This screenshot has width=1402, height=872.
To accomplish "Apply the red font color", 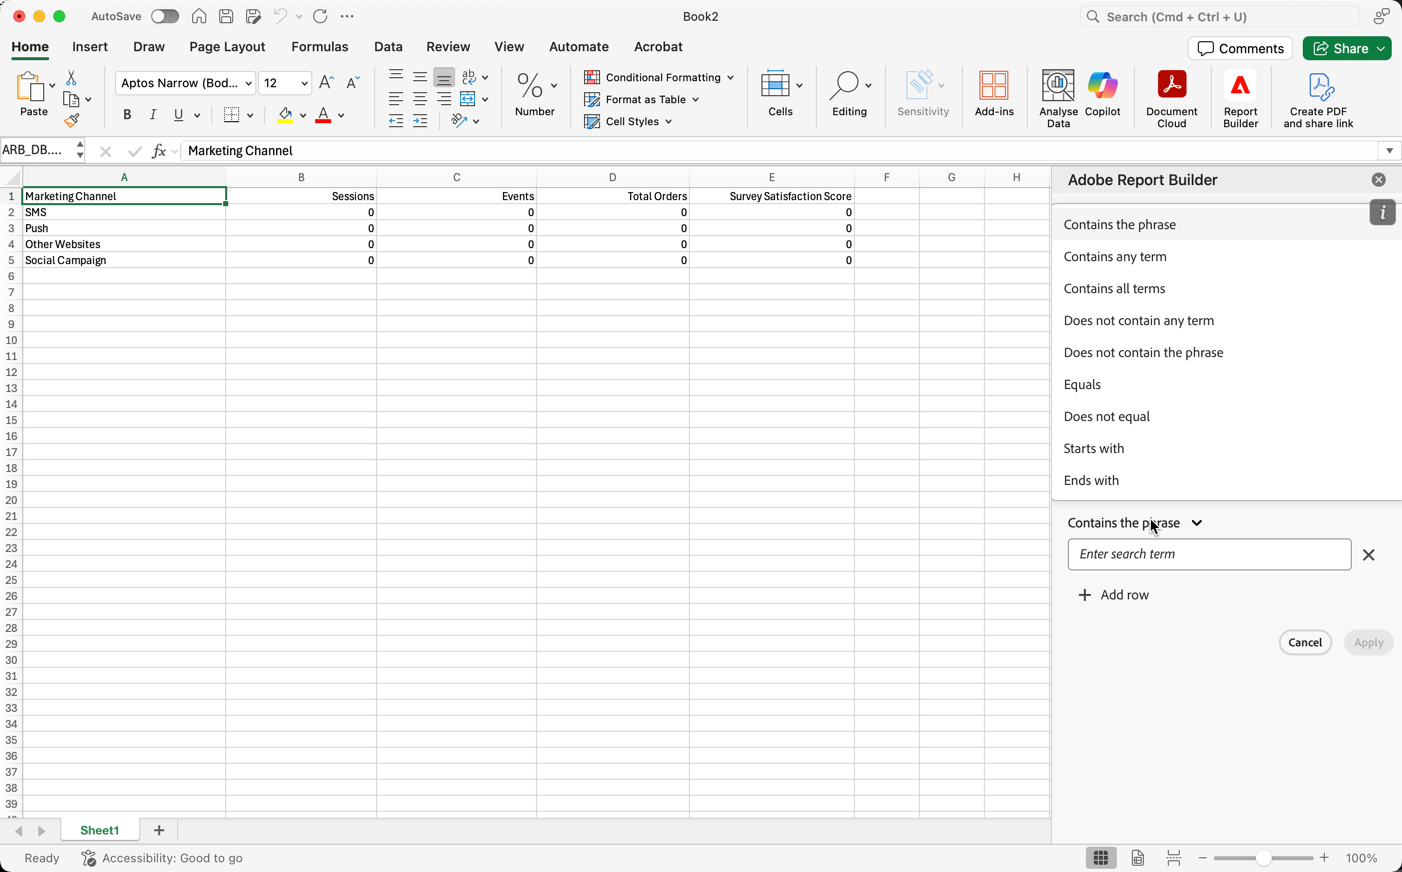I will (x=323, y=115).
